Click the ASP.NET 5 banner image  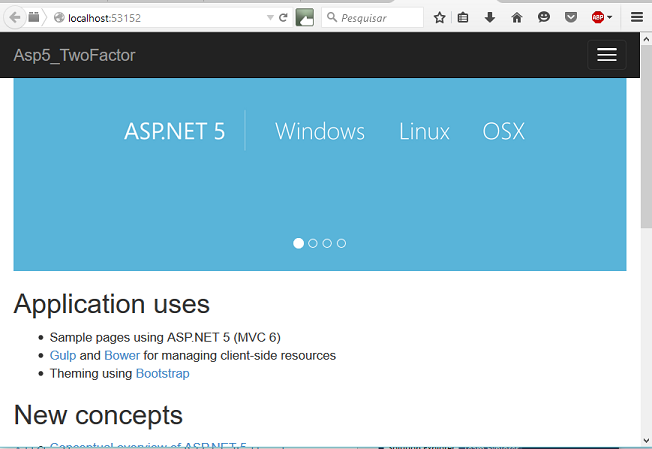pyautogui.click(x=320, y=175)
